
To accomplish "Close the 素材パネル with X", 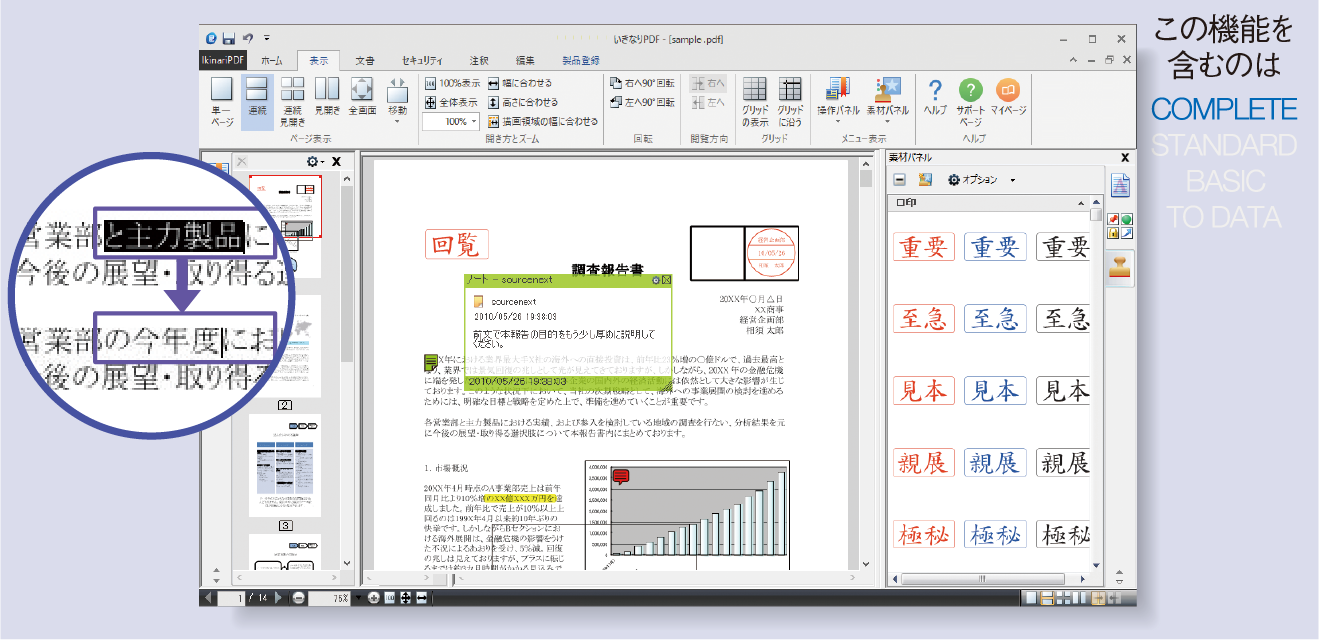I will coord(1125,157).
